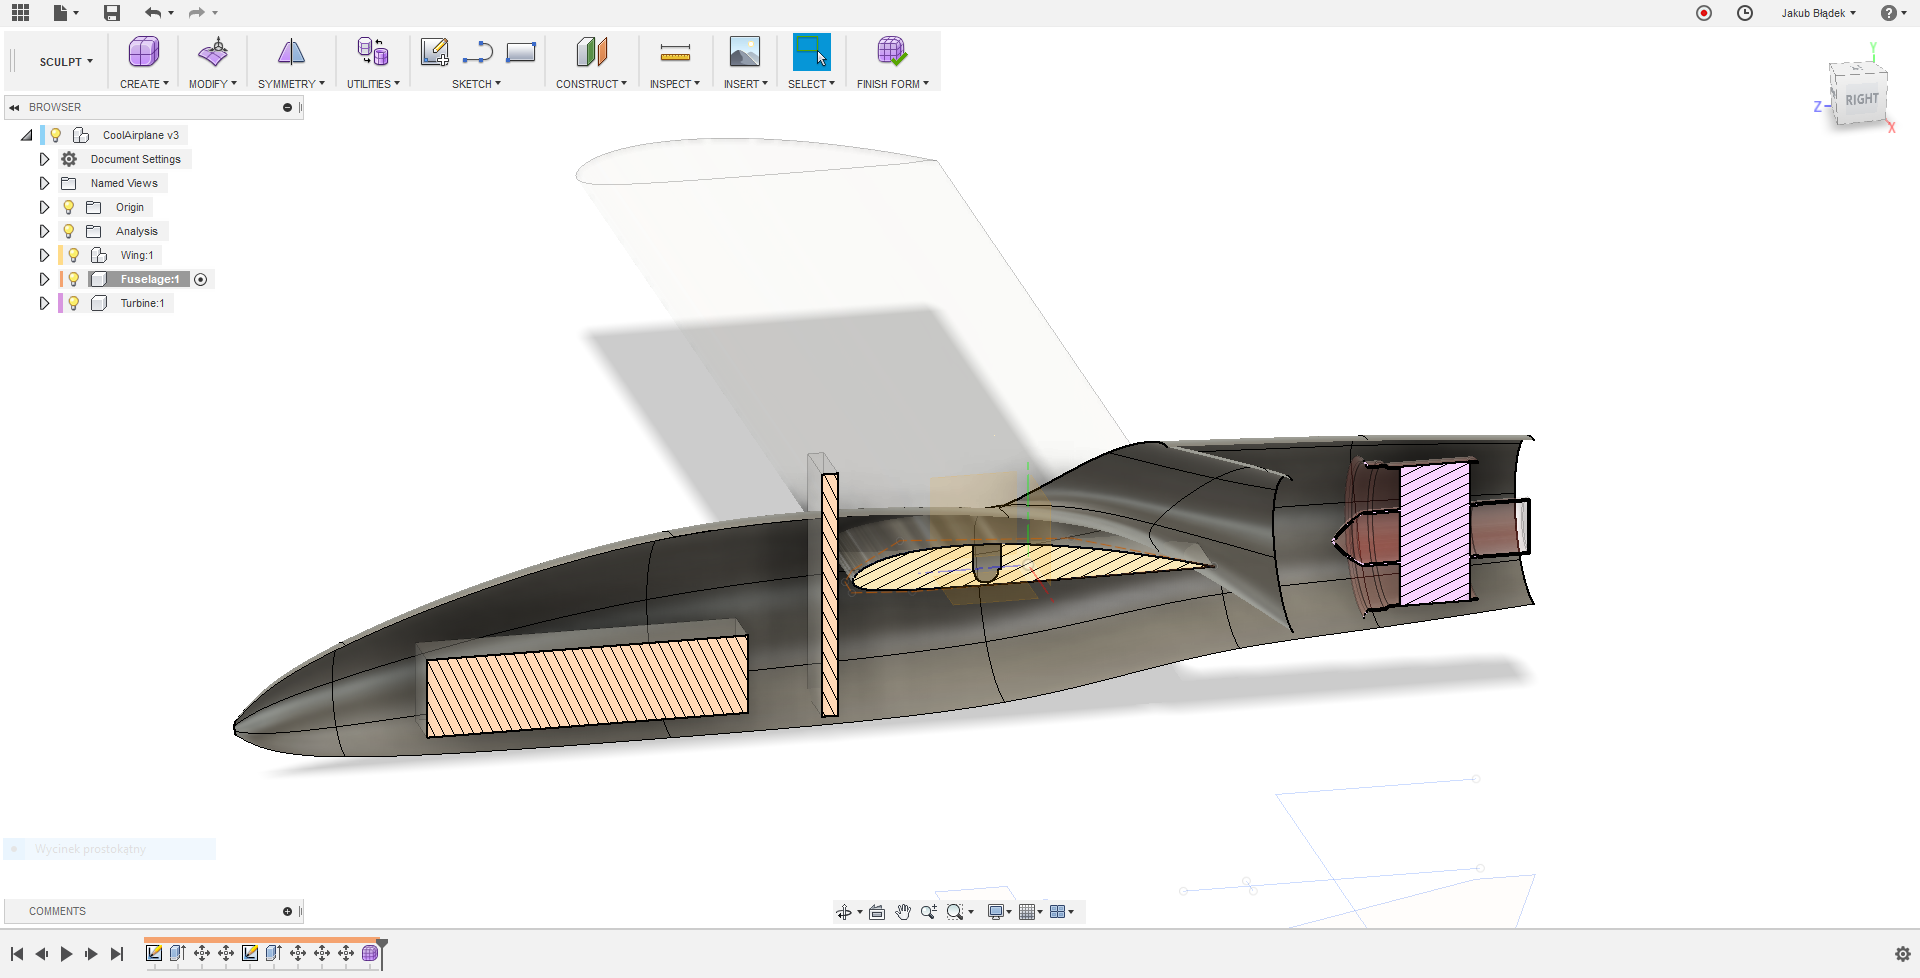Hide the Wing:1 component

73,255
